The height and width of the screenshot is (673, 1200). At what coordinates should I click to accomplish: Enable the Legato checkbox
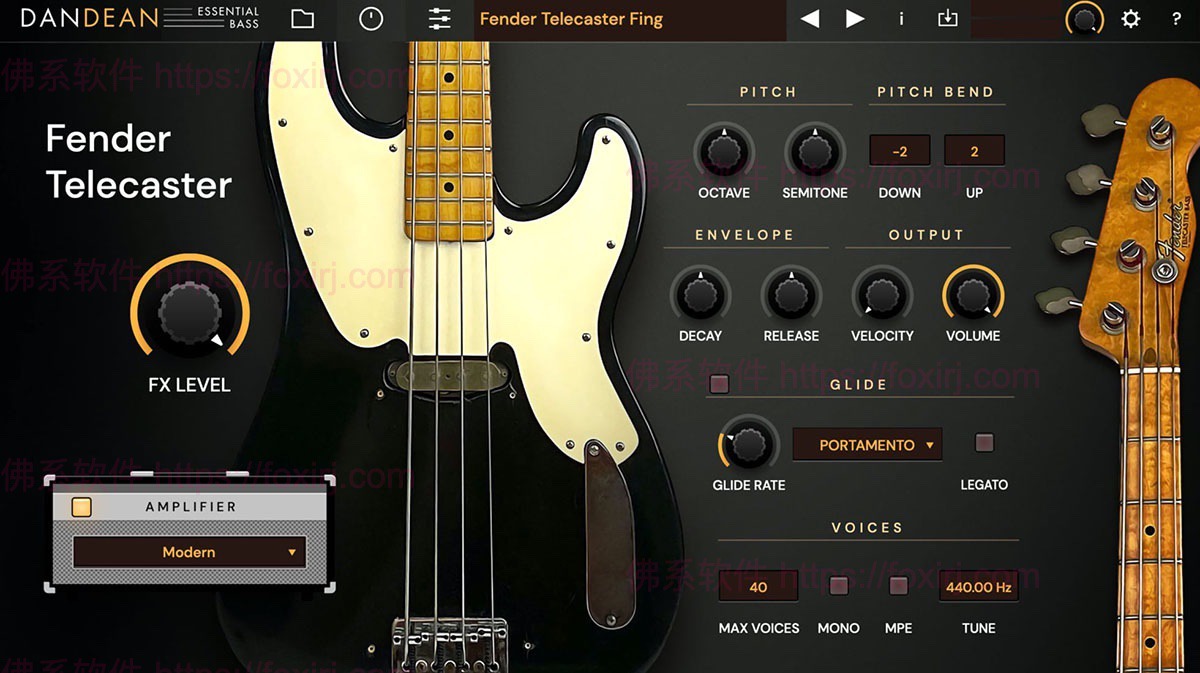(984, 443)
